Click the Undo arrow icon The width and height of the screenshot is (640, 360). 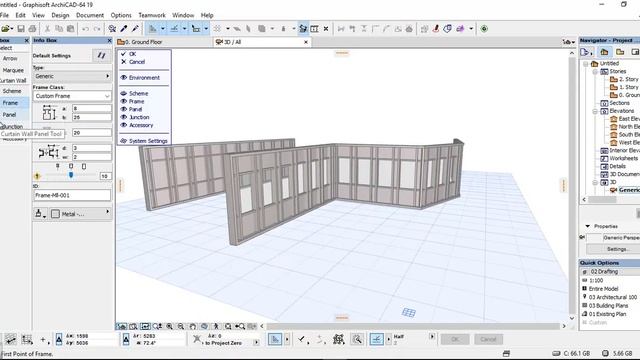pos(85,29)
